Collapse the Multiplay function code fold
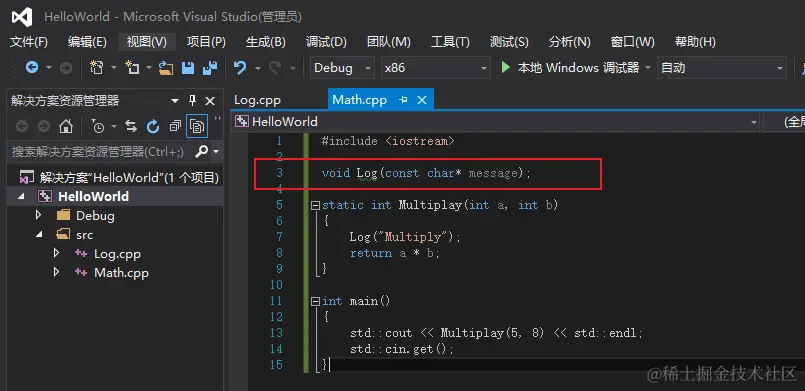The width and height of the screenshot is (805, 391). pyautogui.click(x=315, y=205)
